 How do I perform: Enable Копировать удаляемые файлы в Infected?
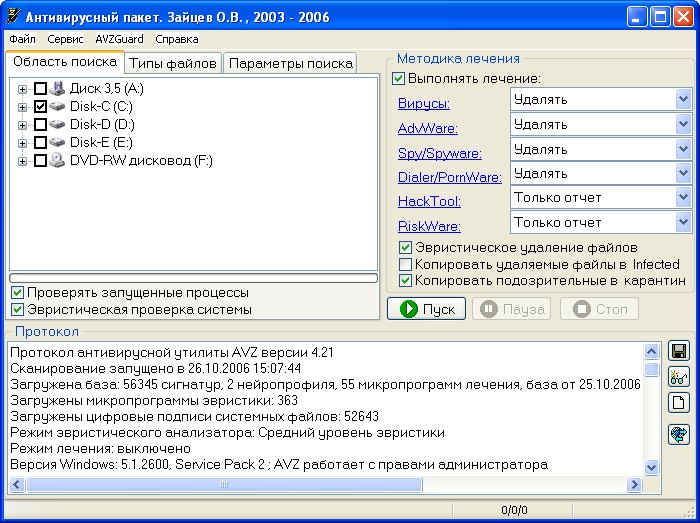pyautogui.click(x=405, y=264)
